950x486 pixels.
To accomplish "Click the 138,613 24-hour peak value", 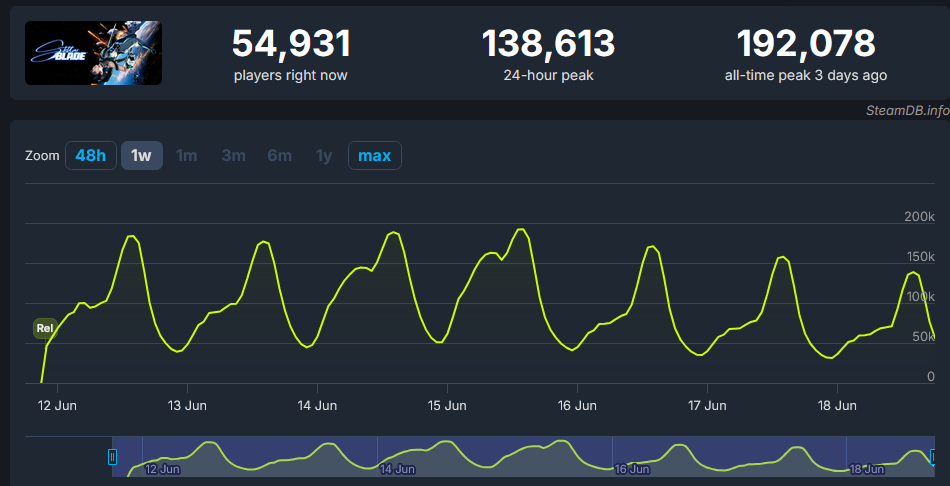I will (548, 44).
